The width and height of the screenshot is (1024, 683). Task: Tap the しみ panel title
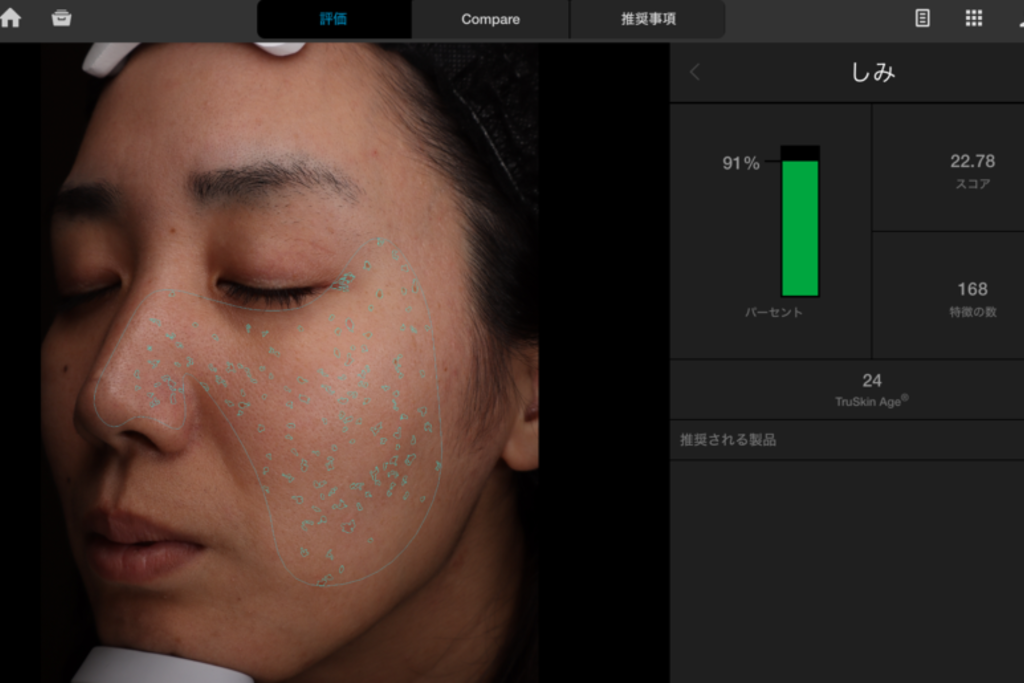click(872, 72)
